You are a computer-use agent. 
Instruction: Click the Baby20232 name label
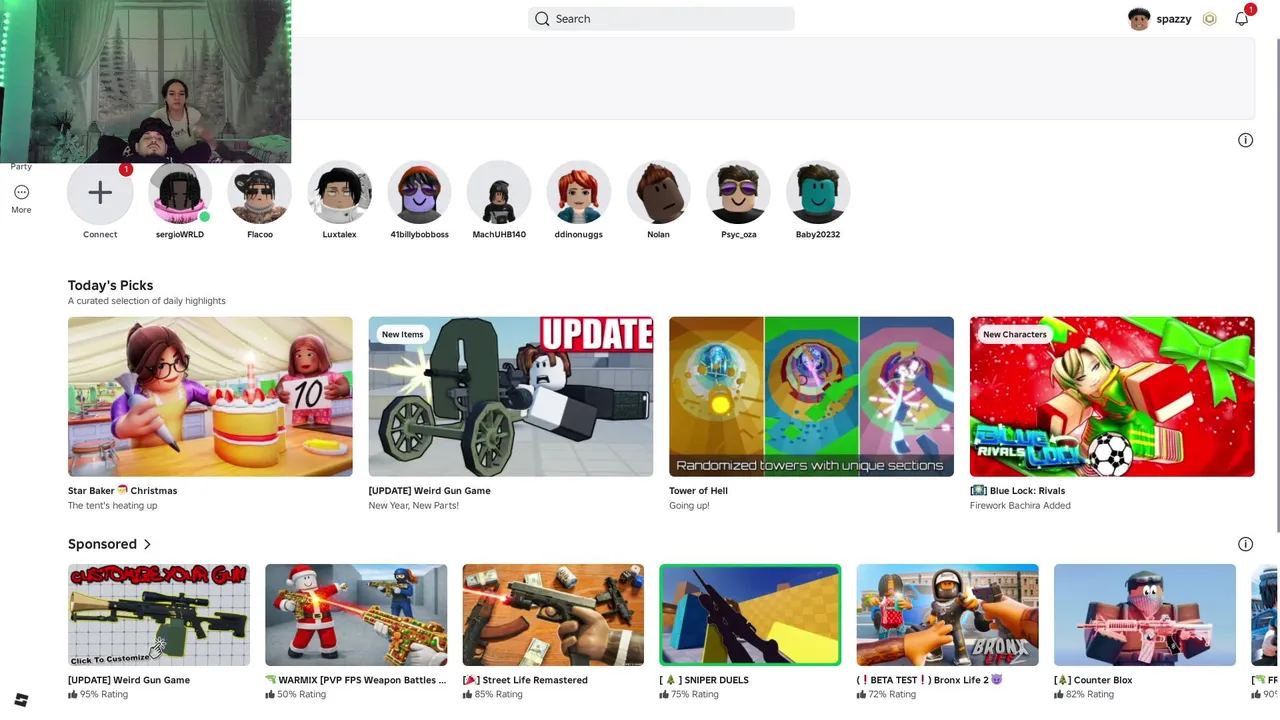point(818,235)
